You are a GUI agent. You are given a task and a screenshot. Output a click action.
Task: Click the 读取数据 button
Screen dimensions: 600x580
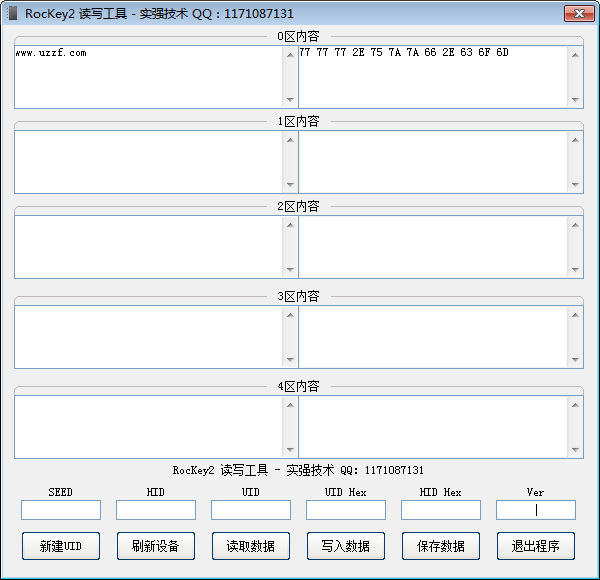point(251,546)
